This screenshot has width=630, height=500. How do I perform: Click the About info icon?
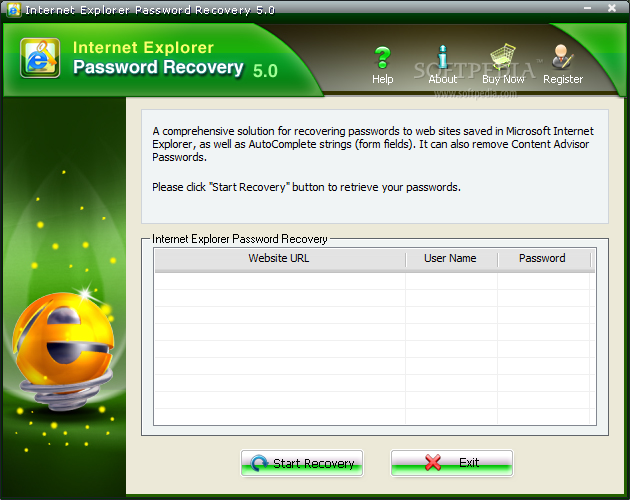coord(442,57)
